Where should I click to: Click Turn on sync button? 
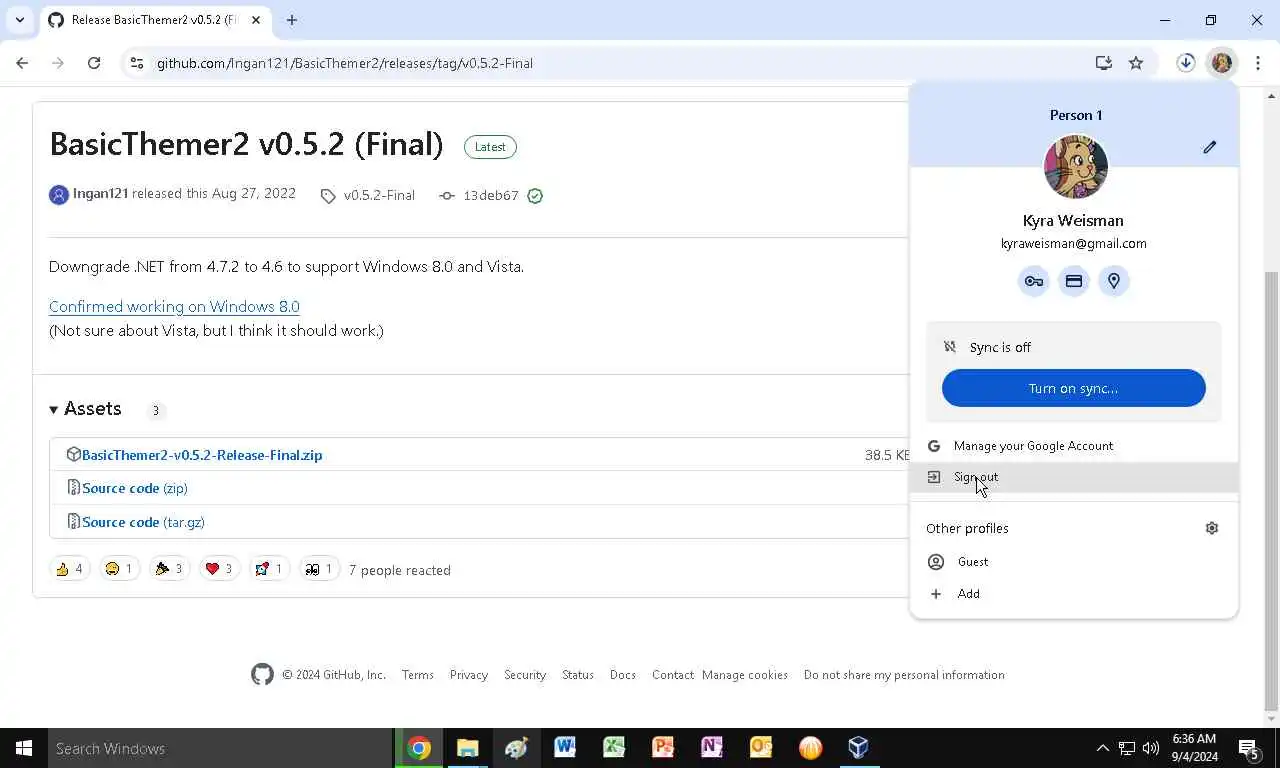click(x=1074, y=388)
